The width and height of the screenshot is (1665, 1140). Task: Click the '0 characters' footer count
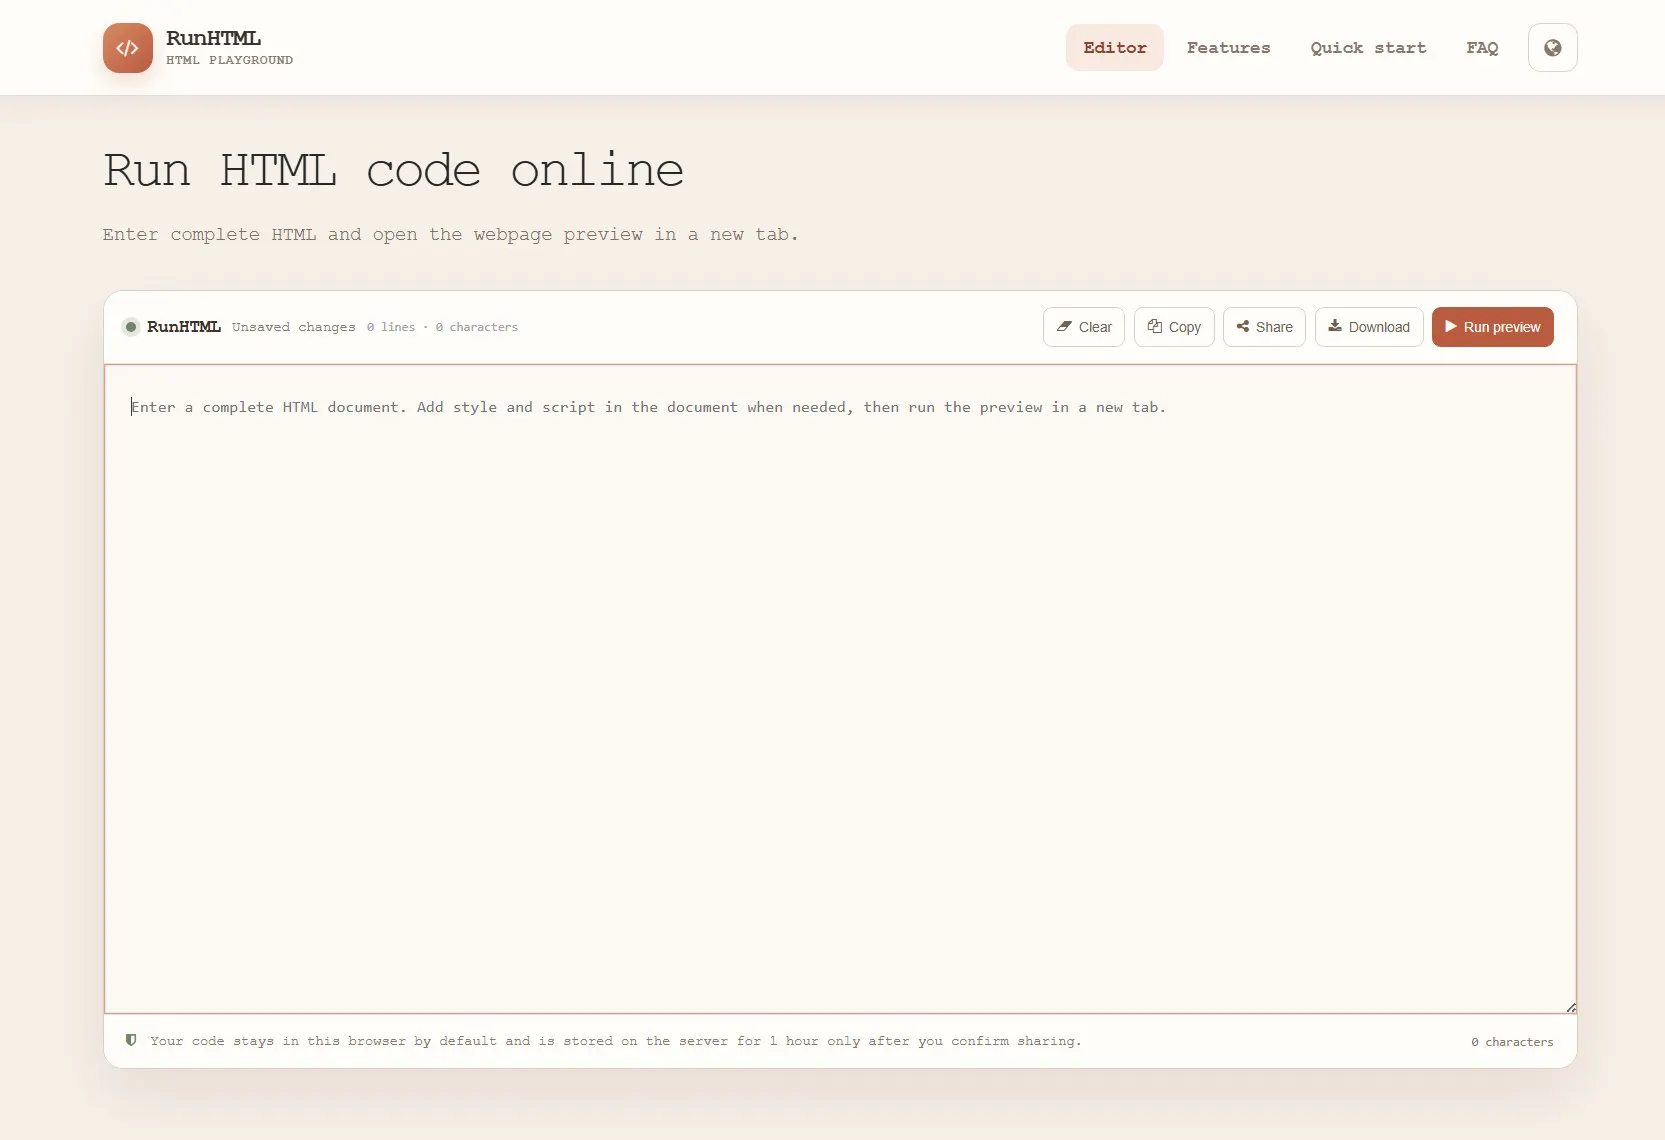[x=1512, y=1042]
